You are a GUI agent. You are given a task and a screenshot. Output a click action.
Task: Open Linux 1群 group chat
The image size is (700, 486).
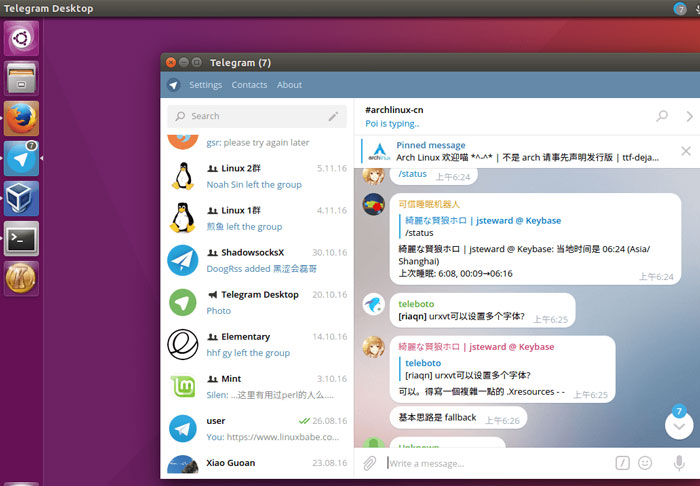[x=257, y=218]
